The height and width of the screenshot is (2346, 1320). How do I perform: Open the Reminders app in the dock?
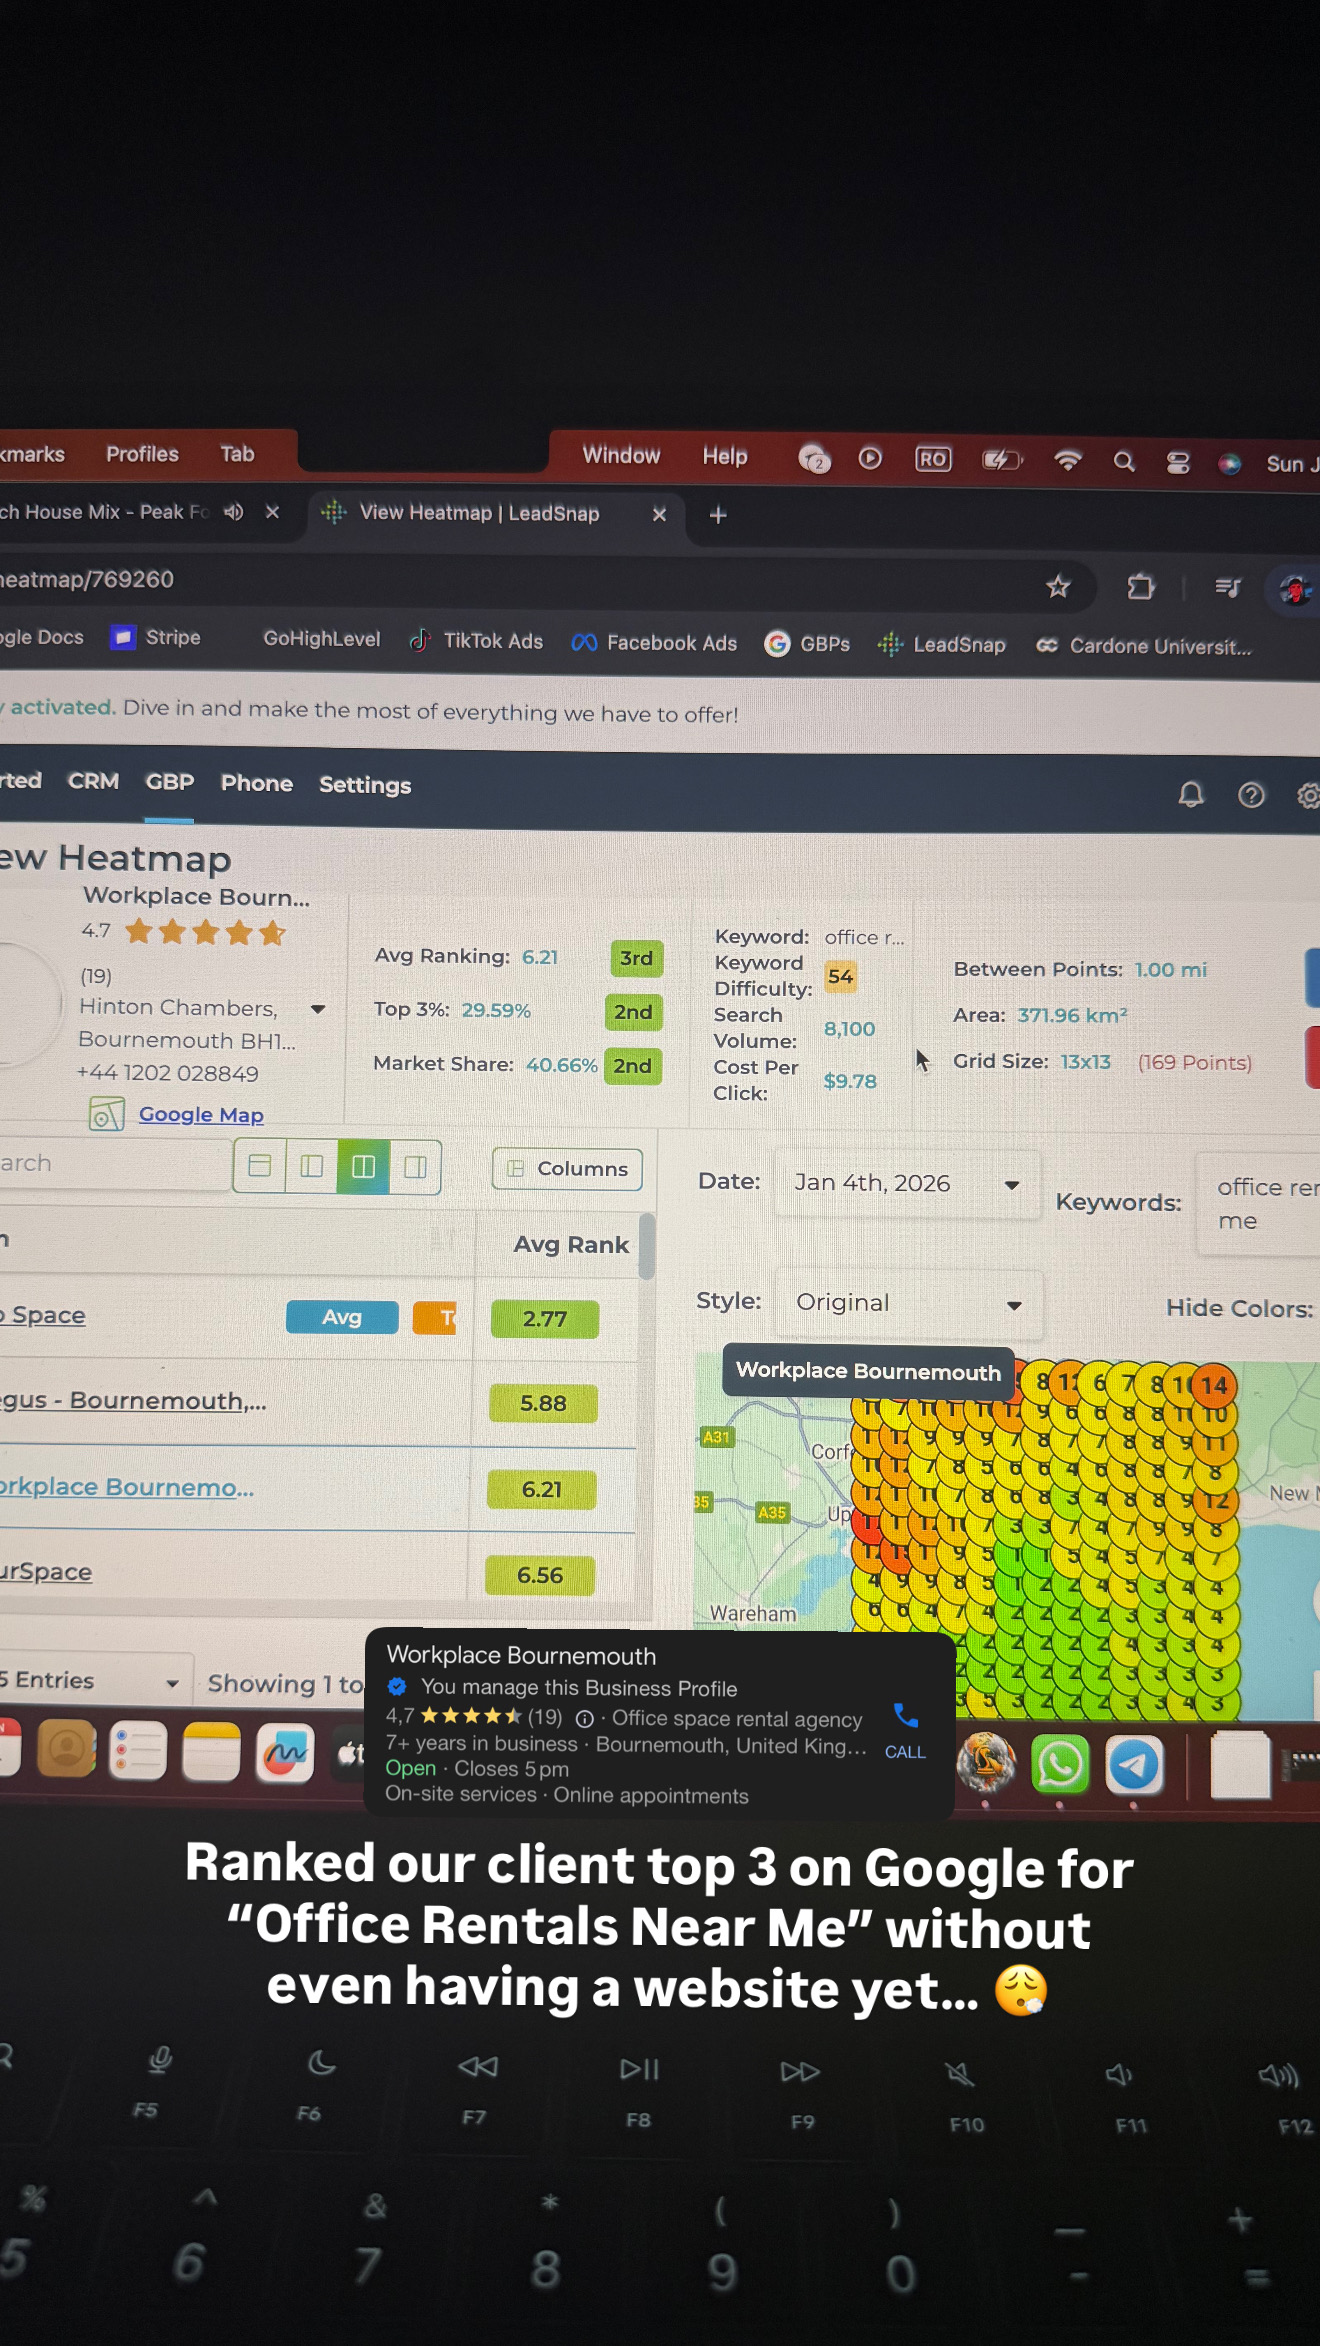(138, 1751)
